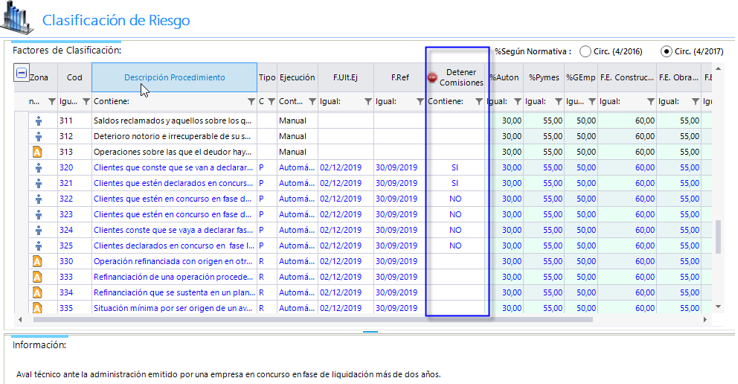Click the person icon in row 320

pyautogui.click(x=39, y=168)
